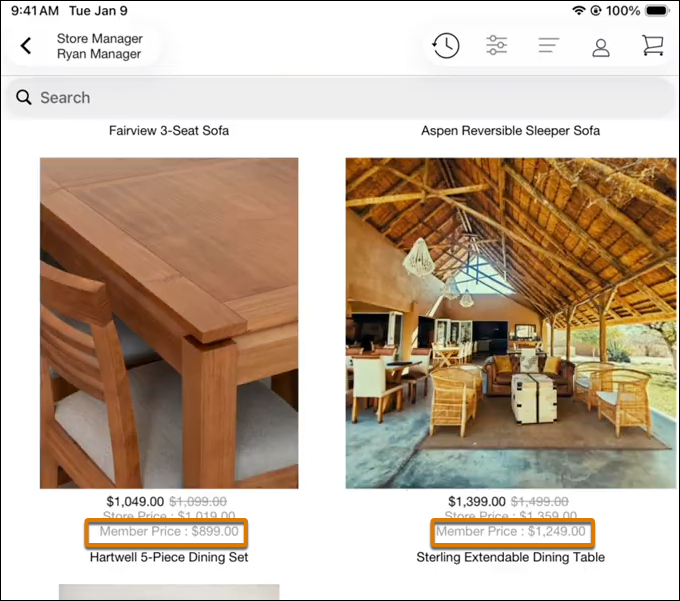Open the order history clock icon
Screen dimensions: 680x601
[446, 46]
